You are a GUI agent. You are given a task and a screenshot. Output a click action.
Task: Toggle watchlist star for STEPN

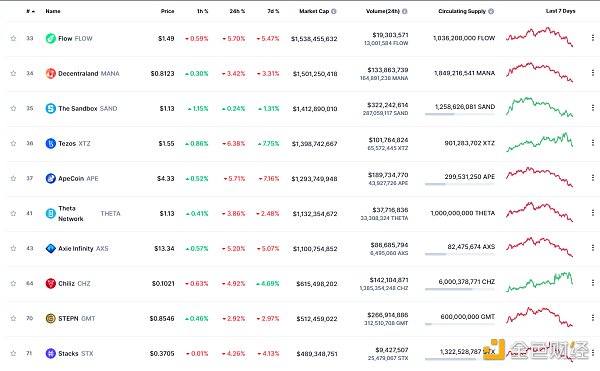(x=13, y=318)
